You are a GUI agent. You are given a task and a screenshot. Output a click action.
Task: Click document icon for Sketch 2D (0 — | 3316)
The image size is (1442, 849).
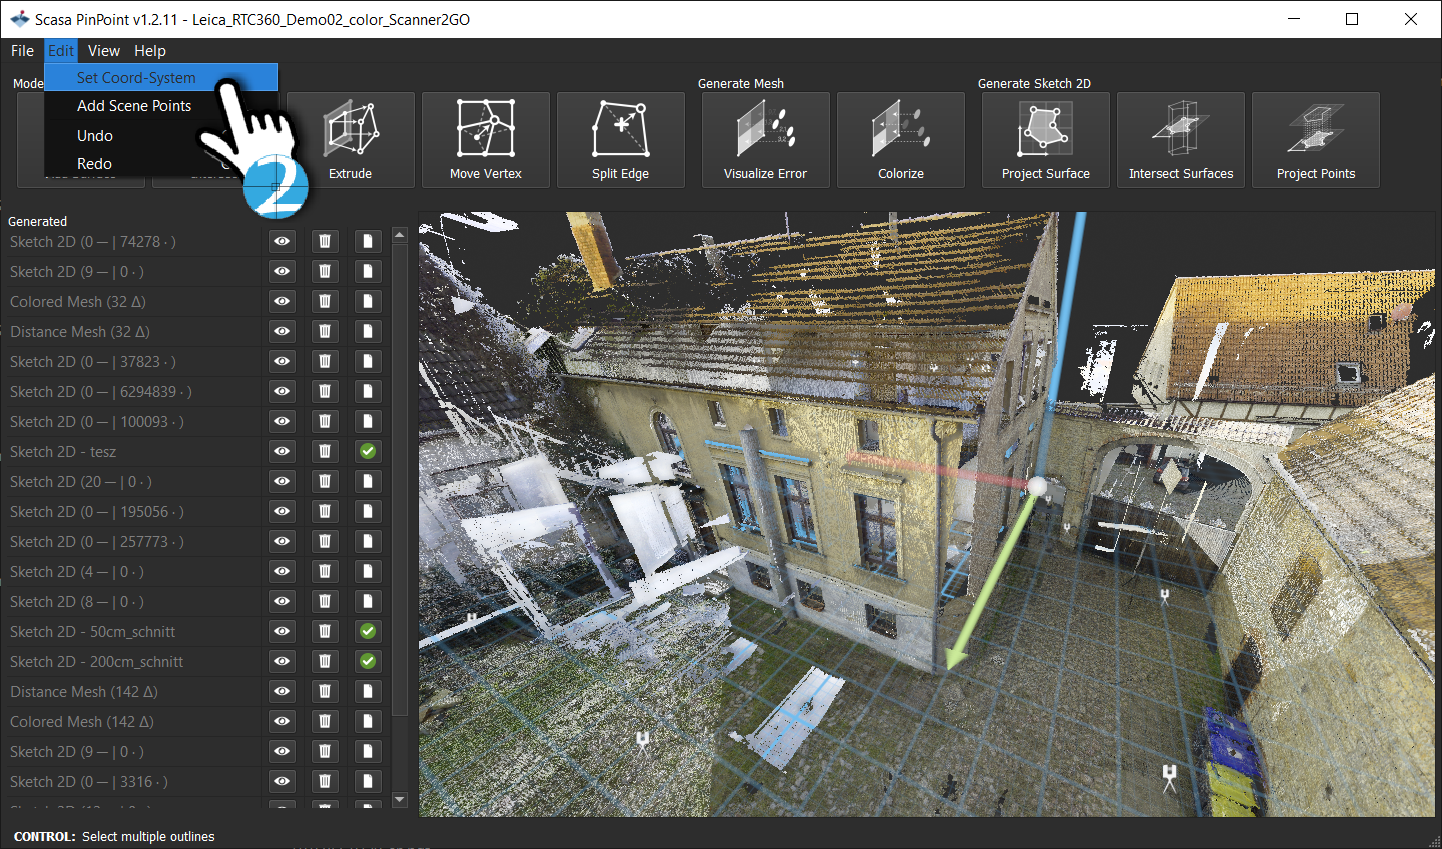368,781
